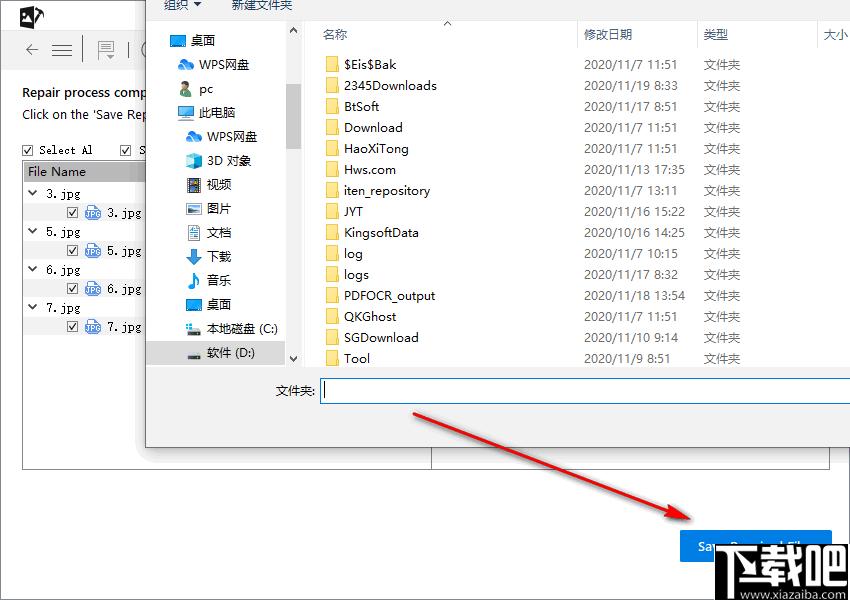Select the 6.jpg JPG file icon

pyautogui.click(x=93, y=288)
